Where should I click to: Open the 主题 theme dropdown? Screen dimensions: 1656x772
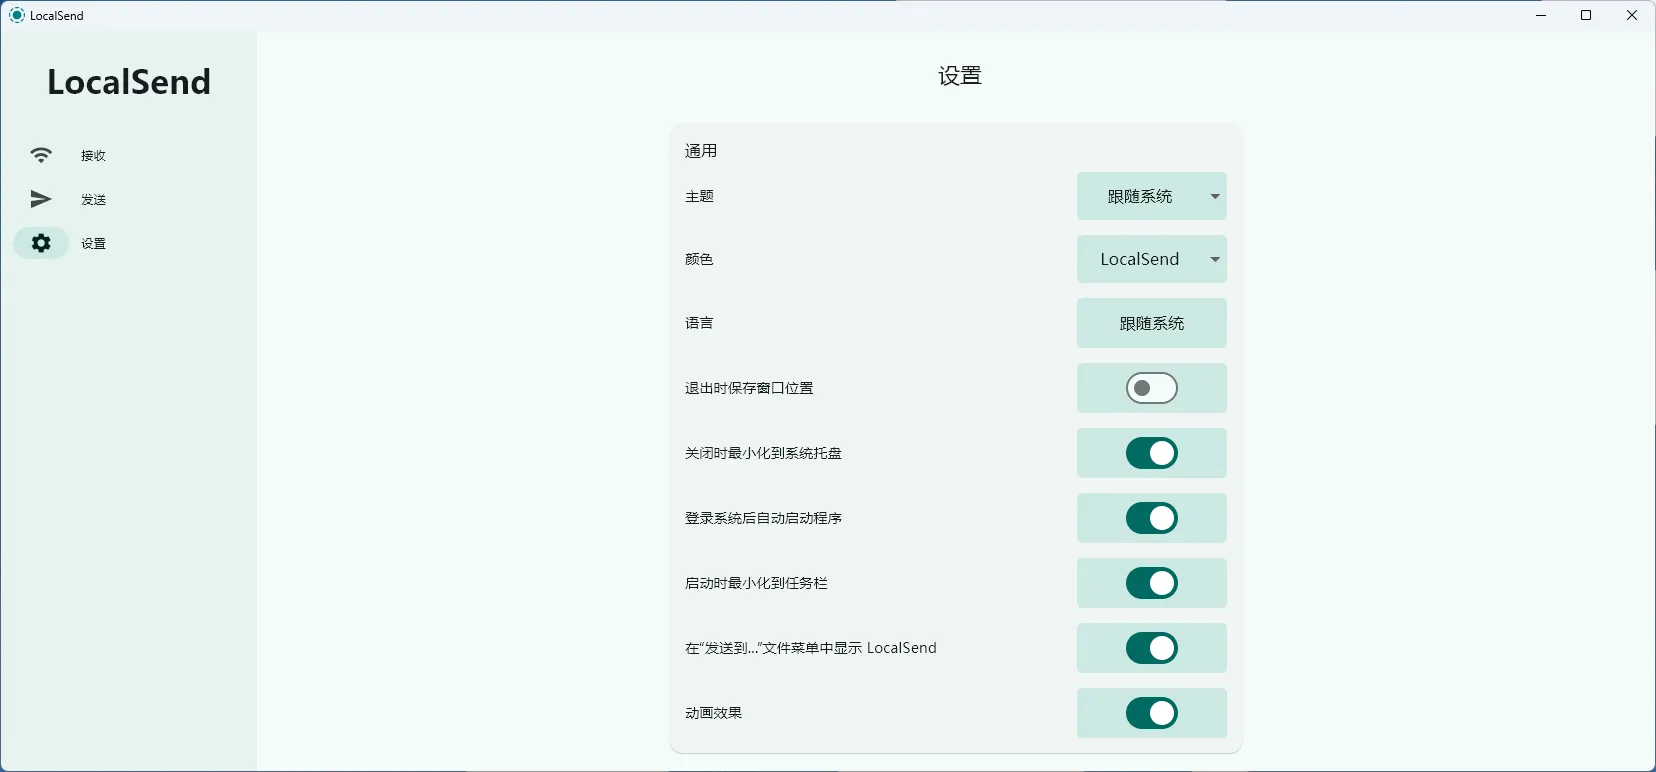(1151, 196)
